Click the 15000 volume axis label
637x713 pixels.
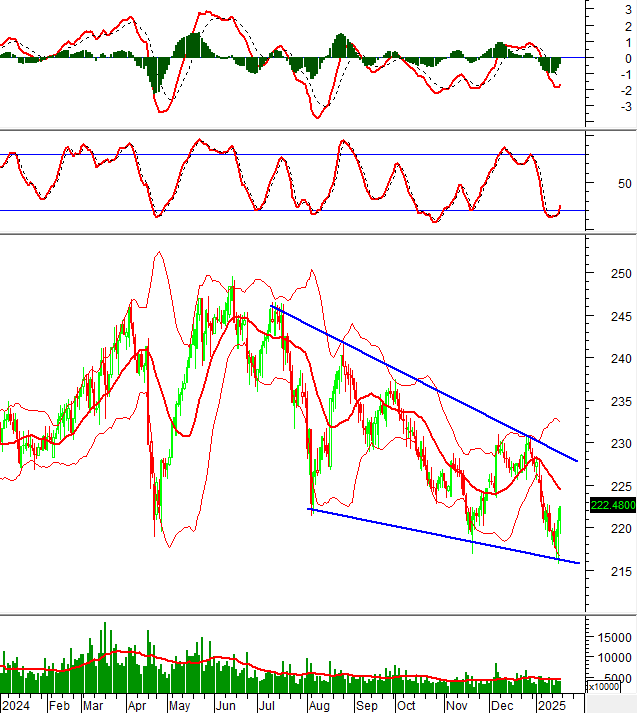[x=615, y=638]
